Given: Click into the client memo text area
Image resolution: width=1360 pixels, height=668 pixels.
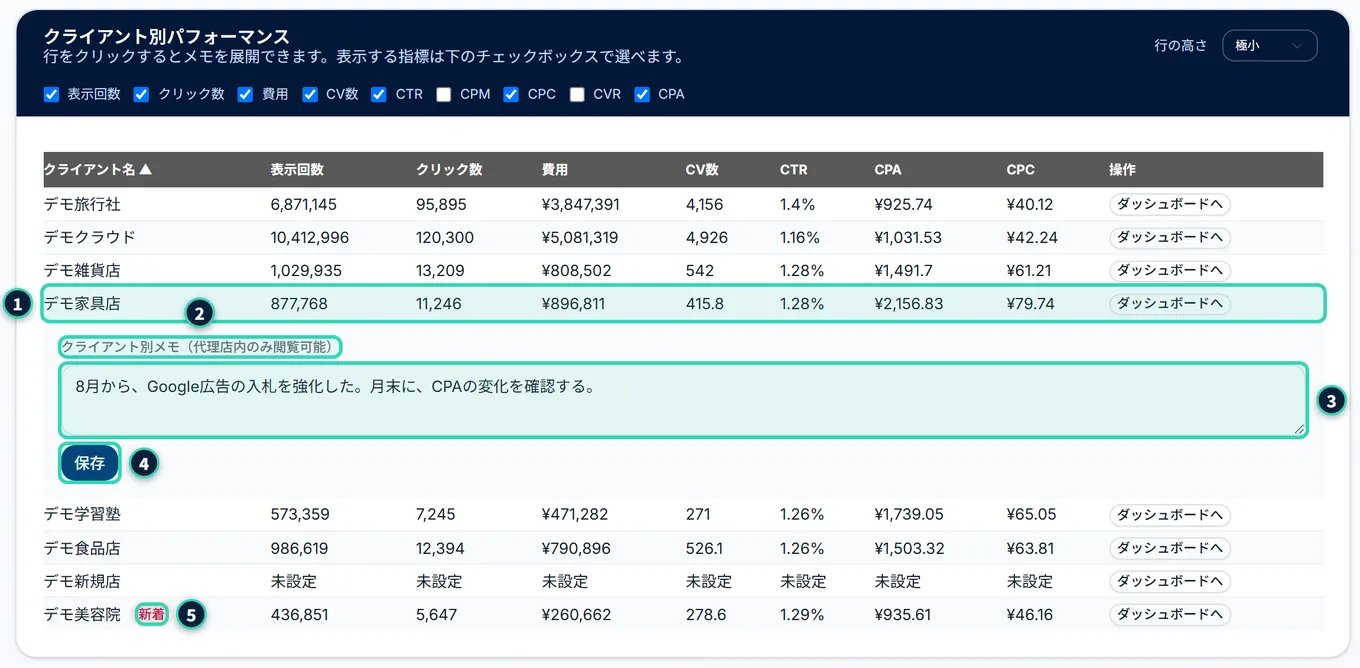Looking at the screenshot, I should pos(683,400).
